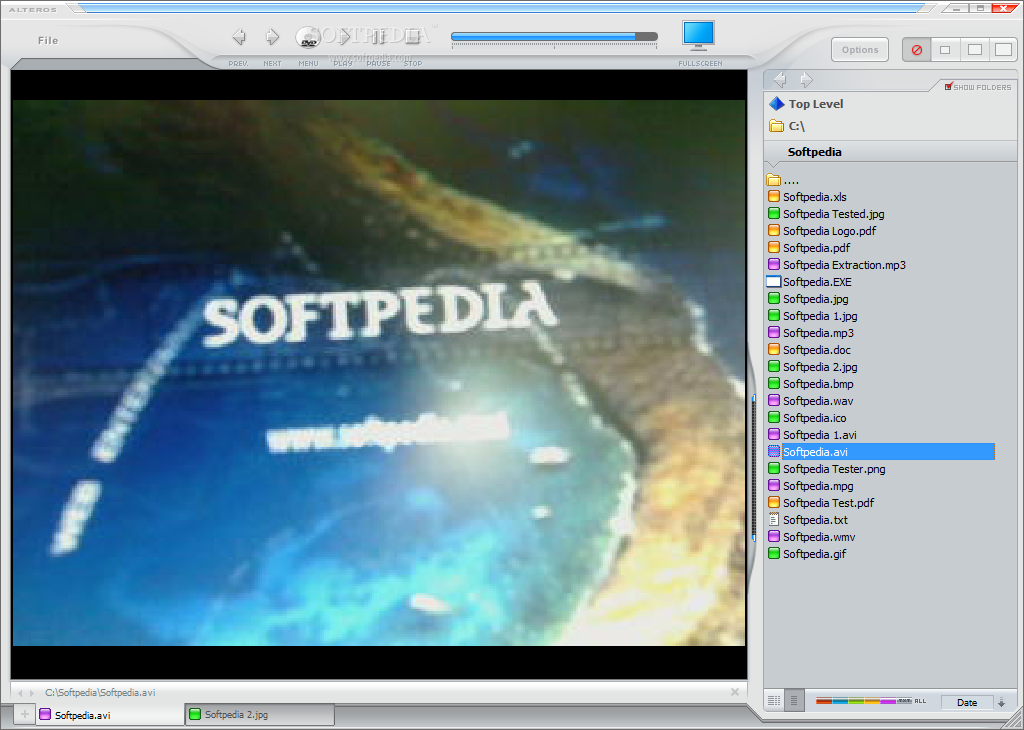Select the large viewer size icon
Viewport: 1024px width, 730px height.
[x=1003, y=50]
